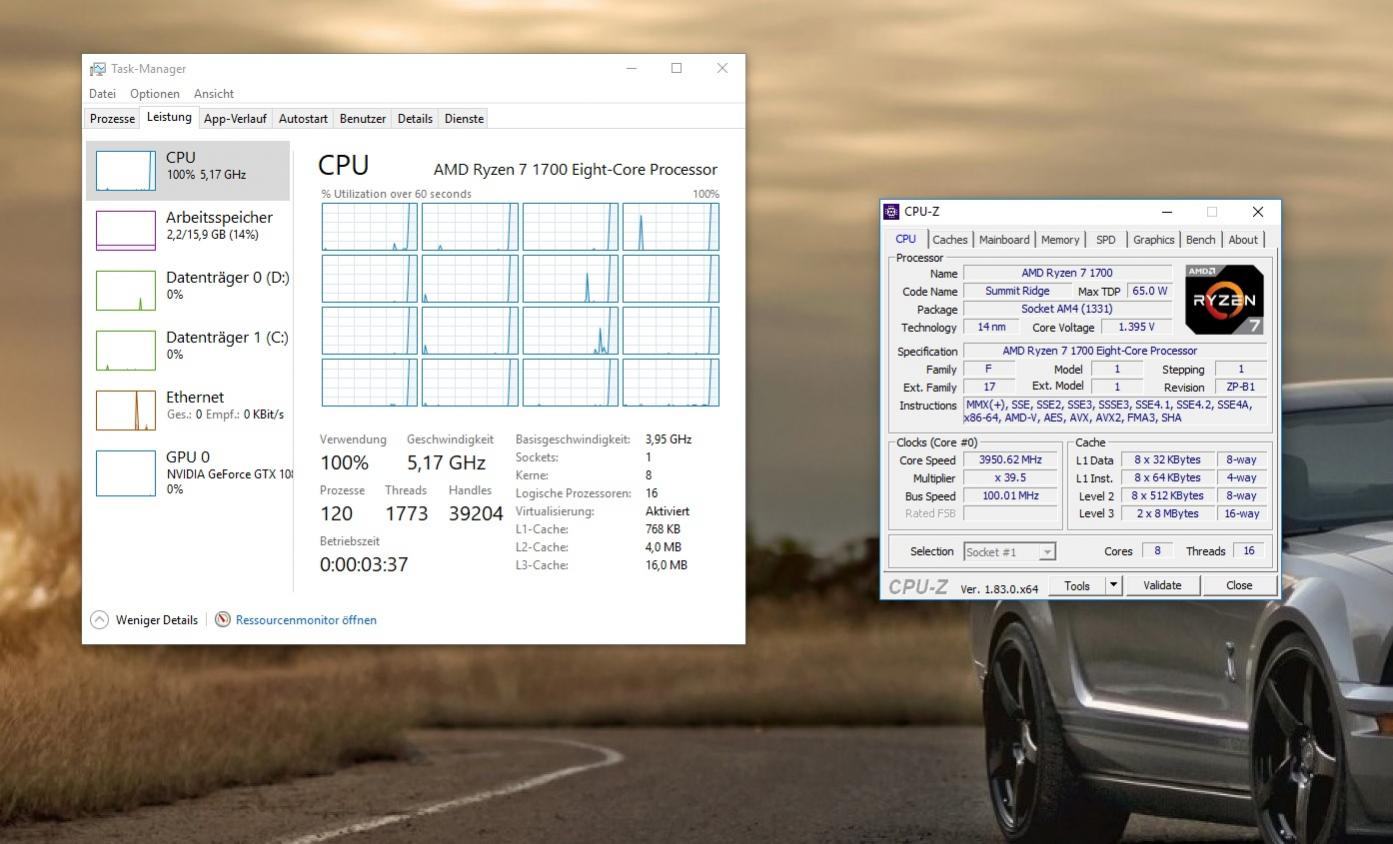
Task: Select the CPU performance graph thumbnail
Action: (126, 170)
